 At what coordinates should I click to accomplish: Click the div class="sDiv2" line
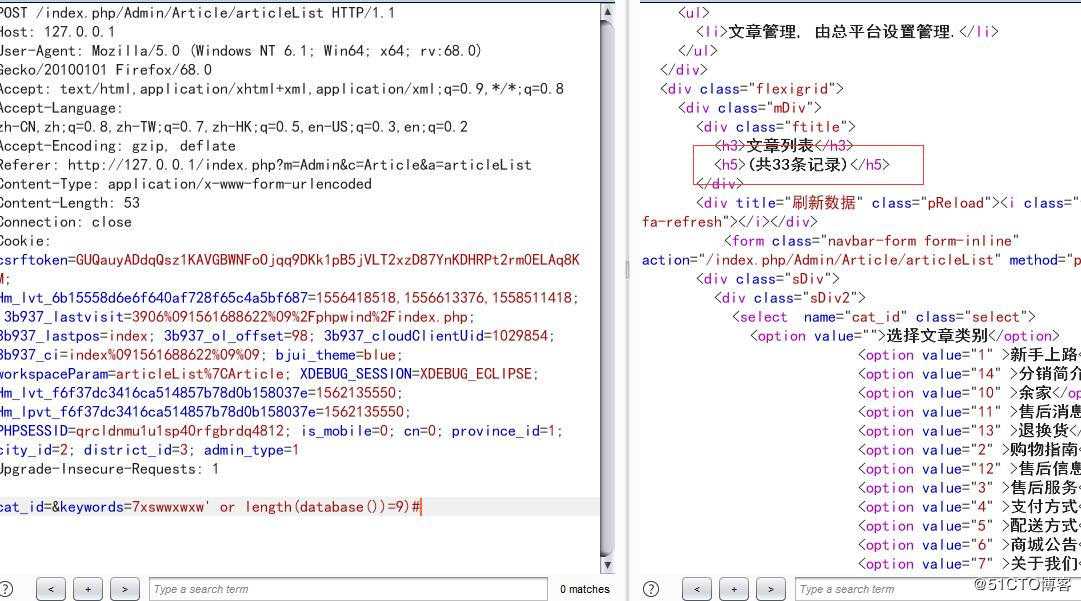pyautogui.click(x=789, y=298)
